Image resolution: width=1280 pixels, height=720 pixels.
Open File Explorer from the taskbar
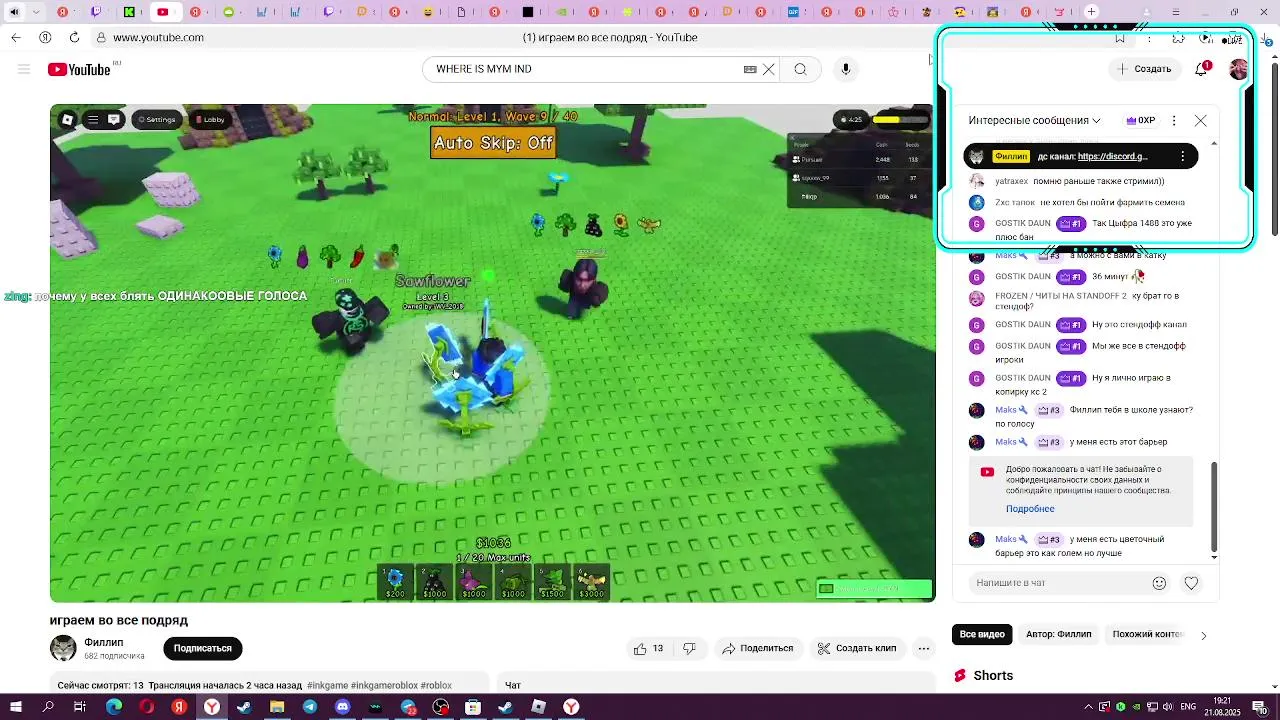(x=277, y=707)
